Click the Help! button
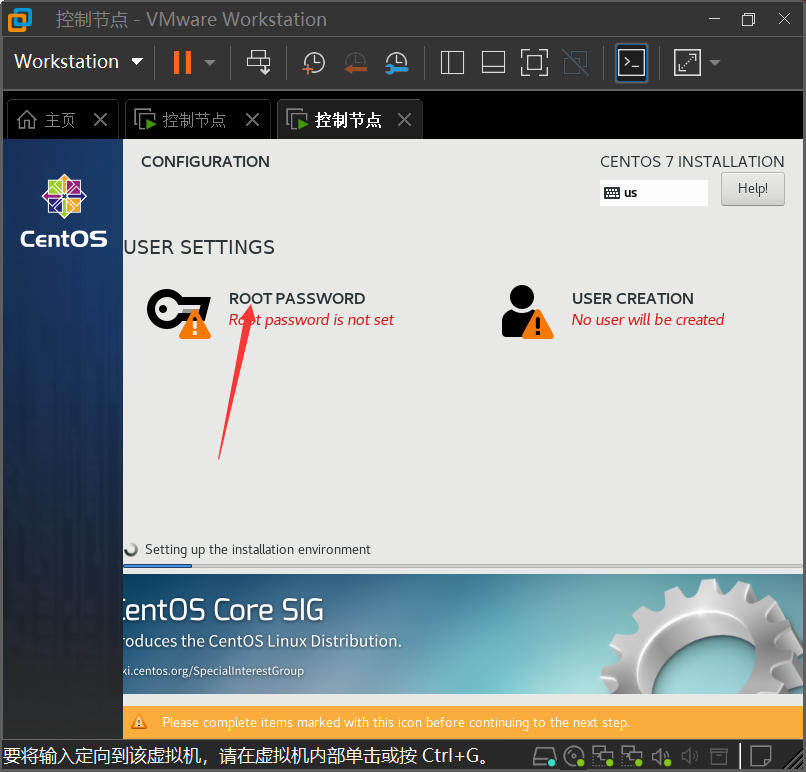This screenshot has height=772, width=806. [753, 189]
